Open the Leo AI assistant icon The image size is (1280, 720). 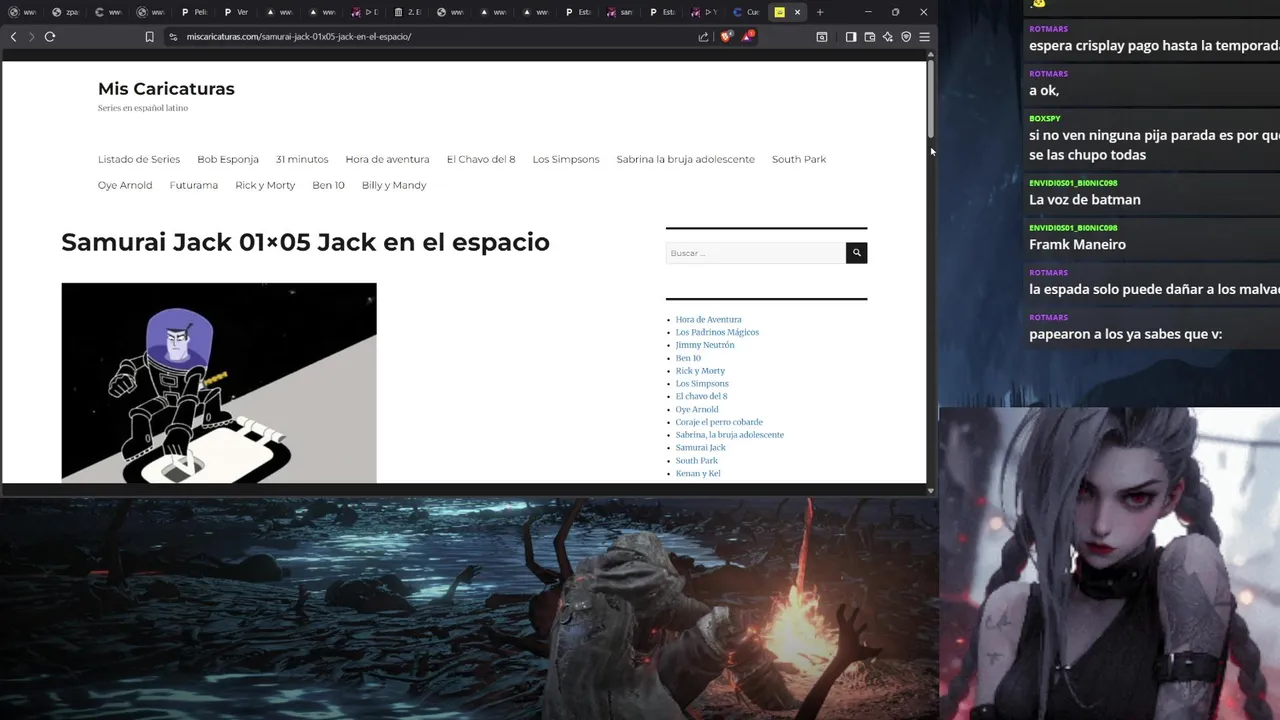[887, 37]
